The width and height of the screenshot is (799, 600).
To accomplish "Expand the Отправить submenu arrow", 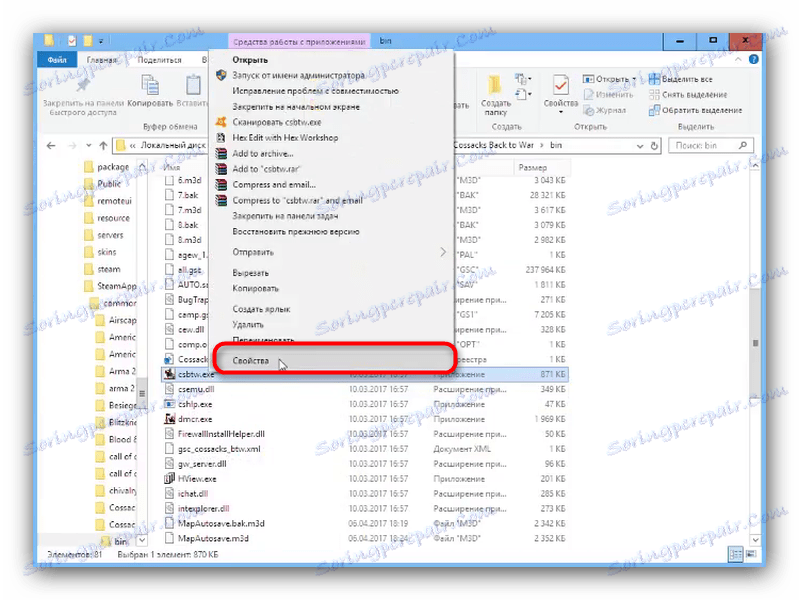I will pos(443,252).
